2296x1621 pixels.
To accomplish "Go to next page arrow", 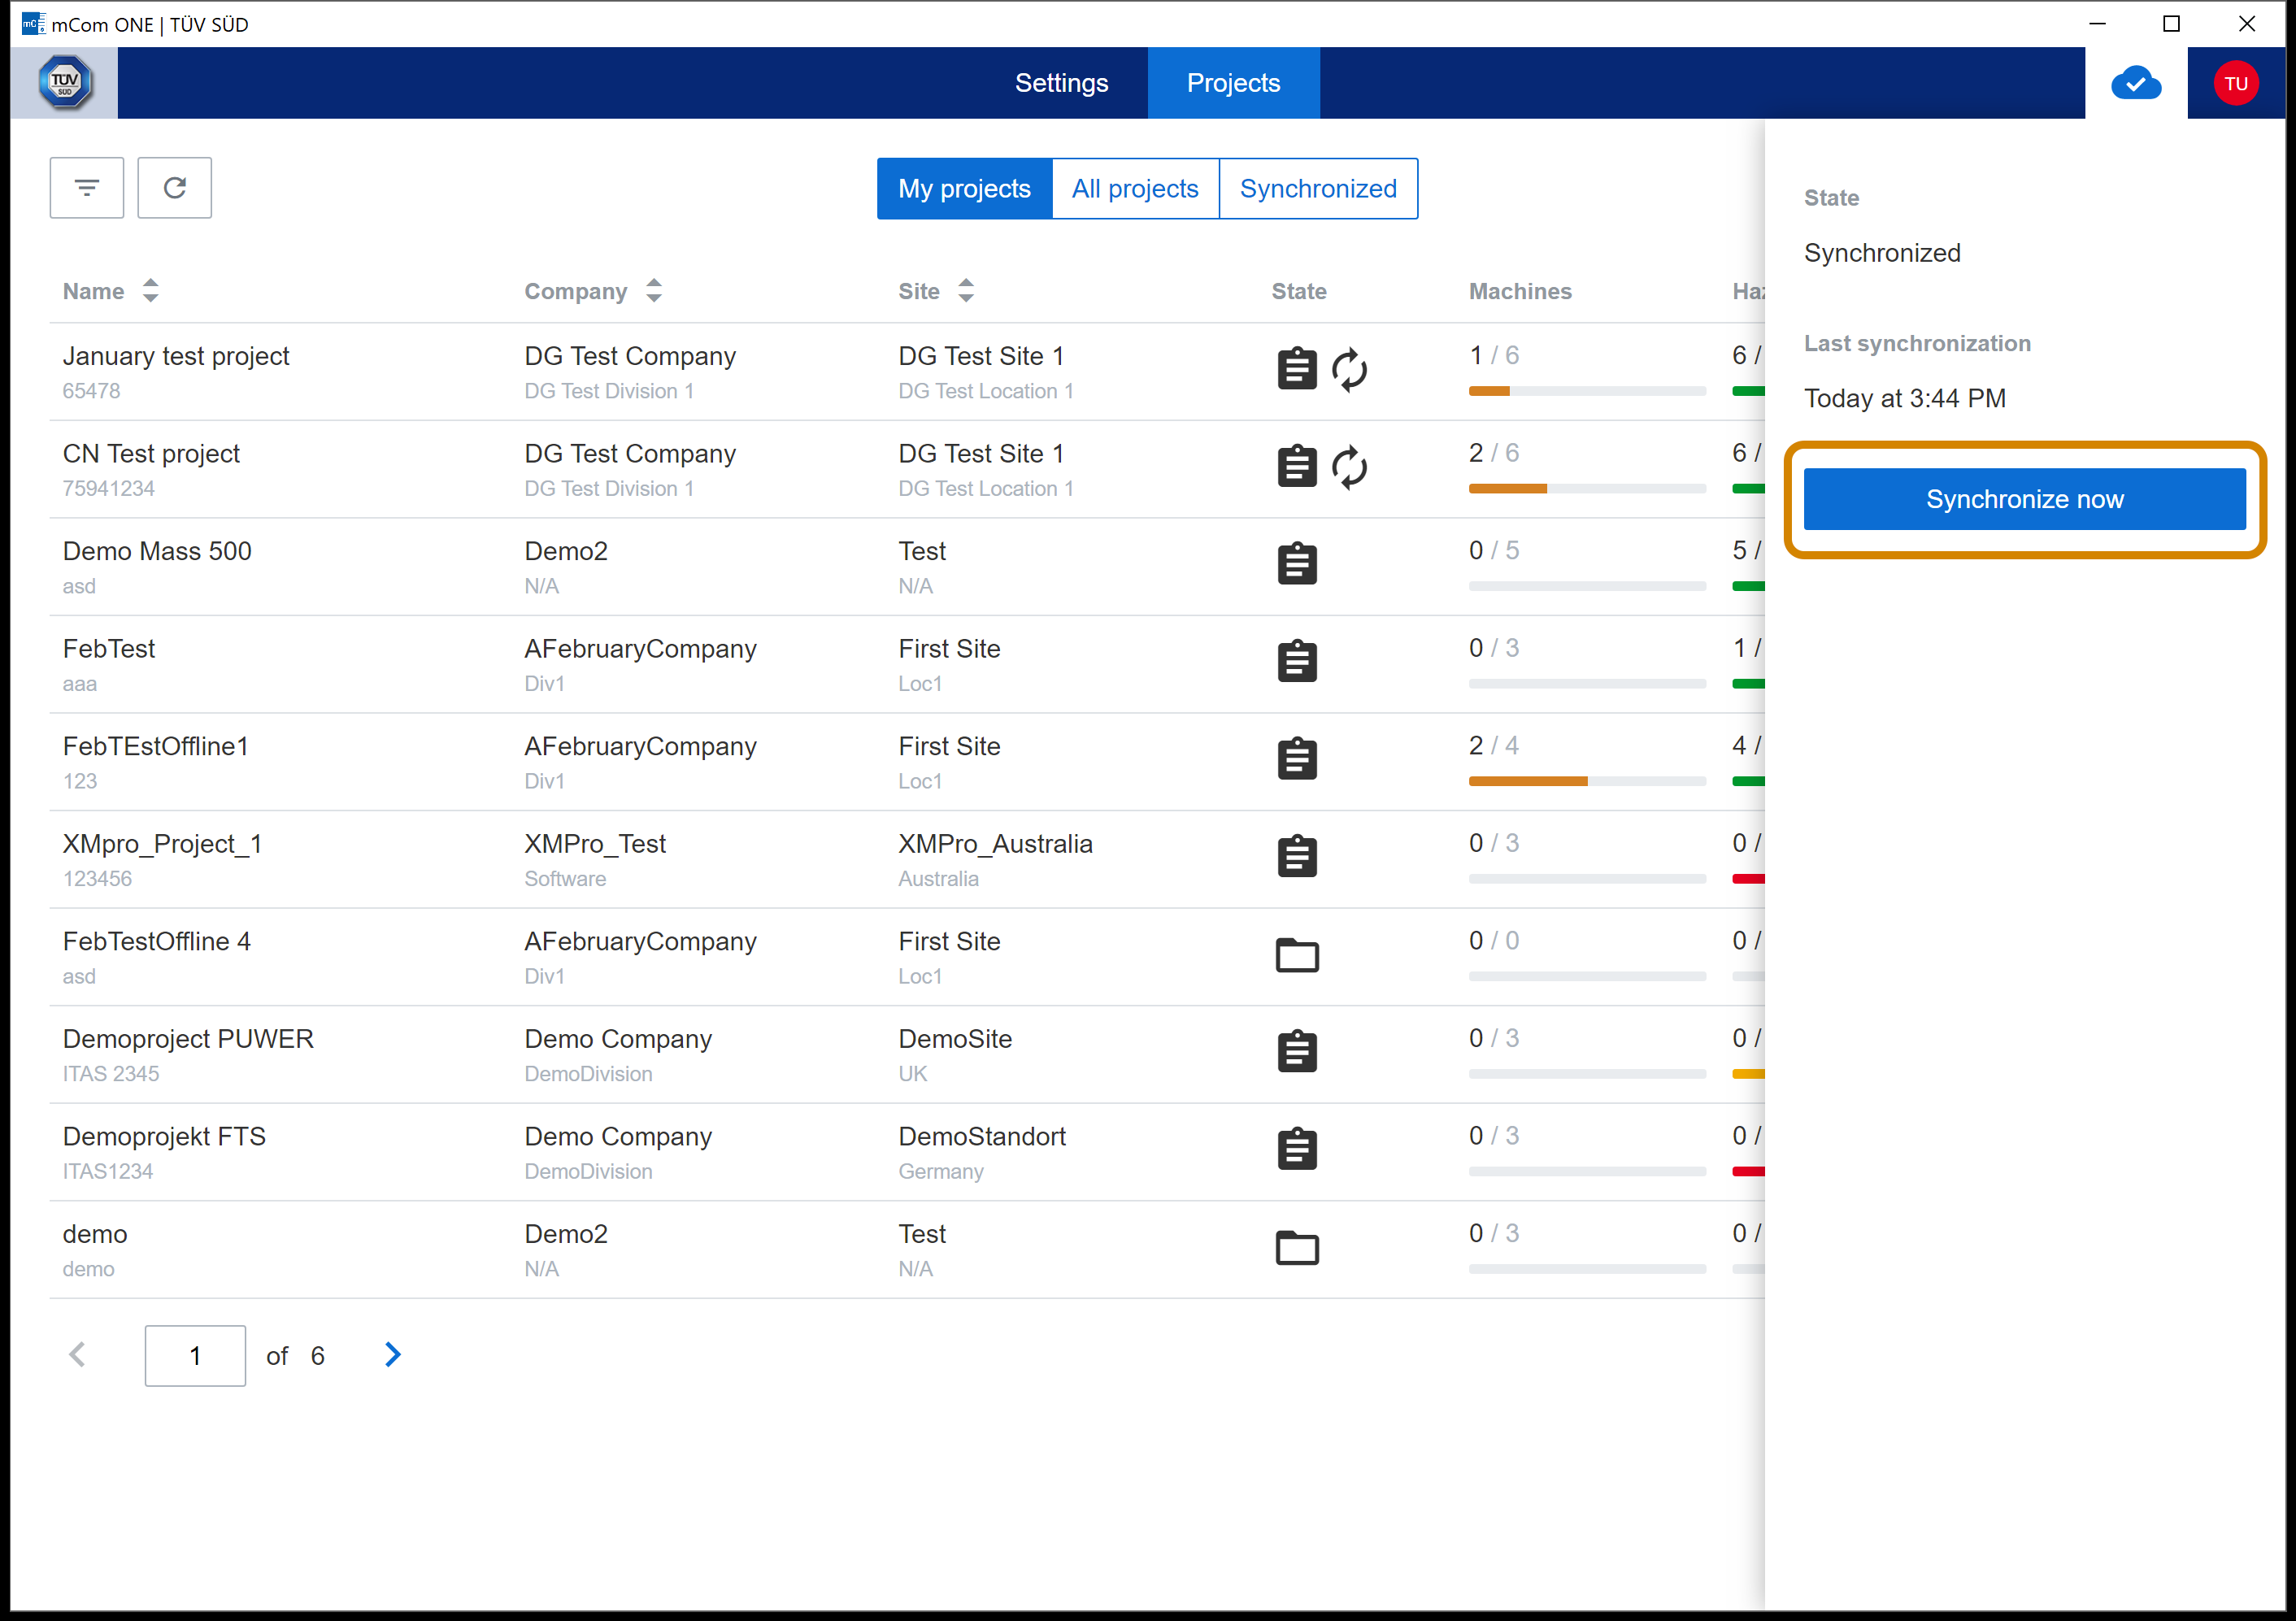I will pyautogui.click(x=393, y=1355).
